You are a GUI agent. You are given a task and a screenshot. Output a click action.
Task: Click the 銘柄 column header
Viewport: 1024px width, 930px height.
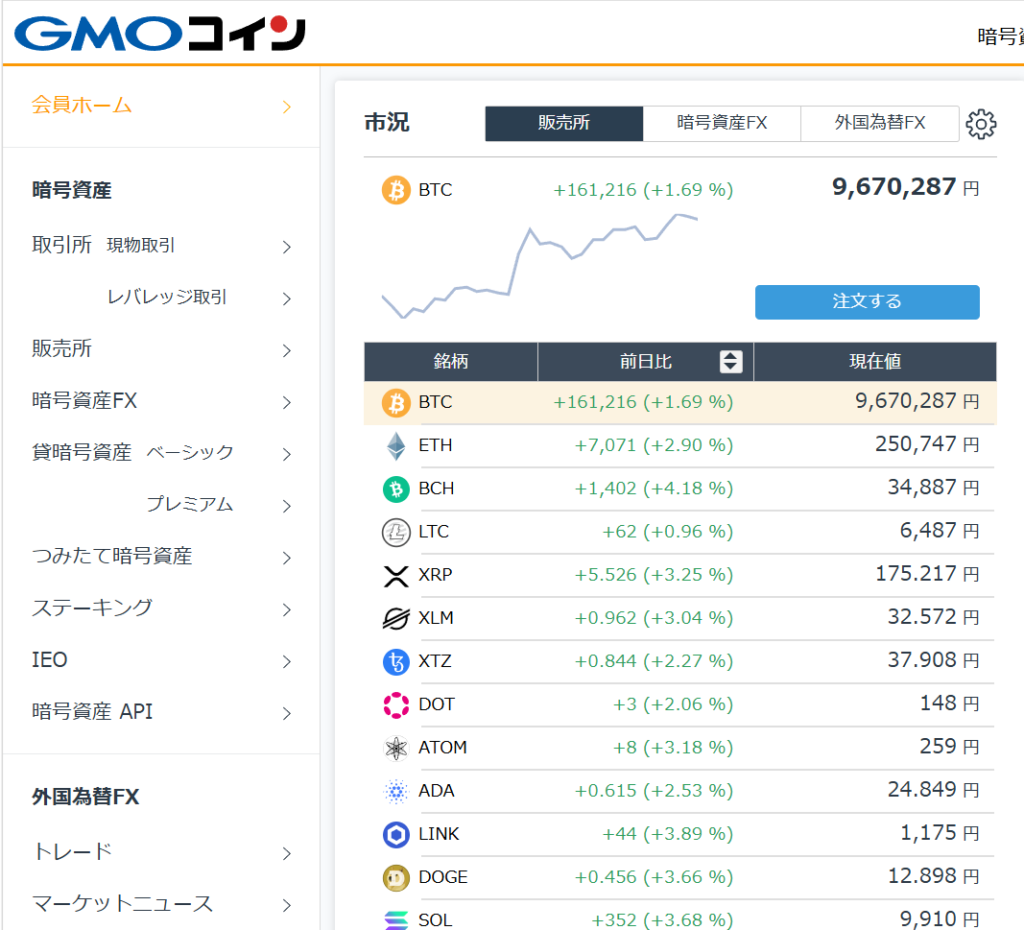point(451,362)
